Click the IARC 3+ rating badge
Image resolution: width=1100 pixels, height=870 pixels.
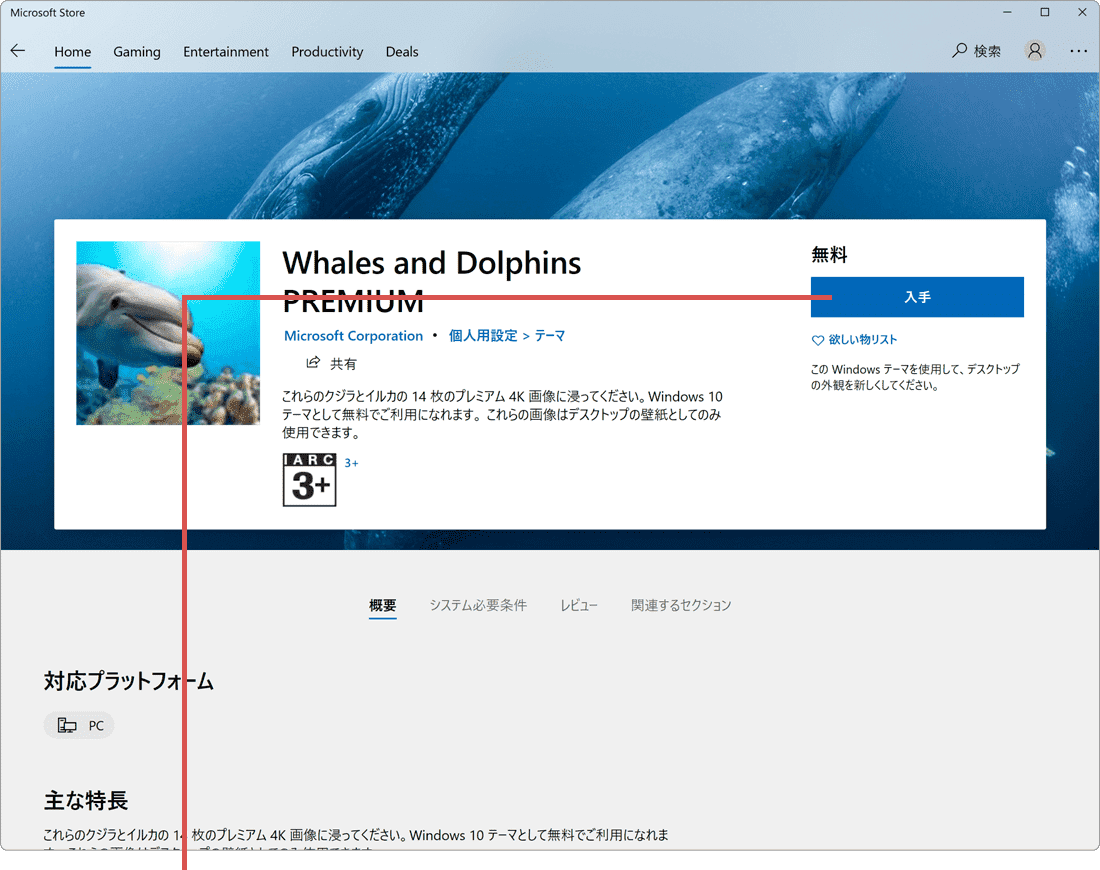point(309,480)
